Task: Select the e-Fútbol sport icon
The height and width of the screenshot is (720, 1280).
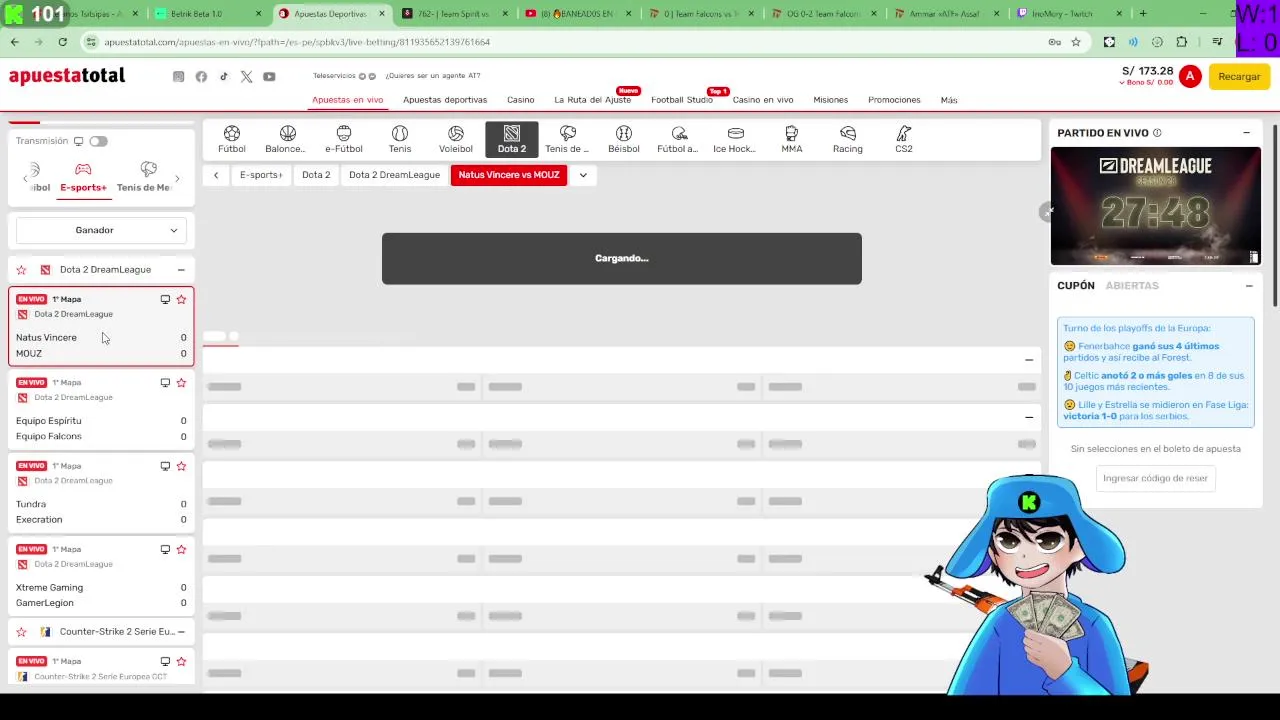Action: [x=344, y=139]
